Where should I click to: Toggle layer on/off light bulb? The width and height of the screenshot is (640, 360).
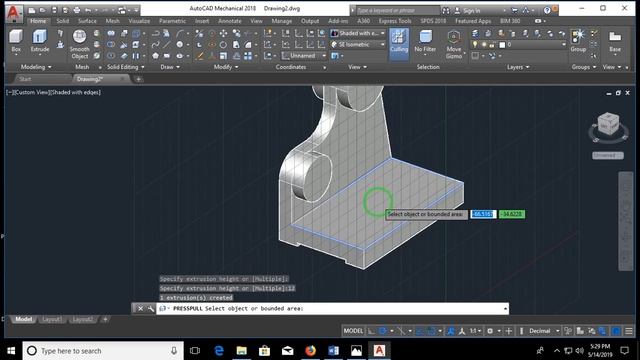point(475,44)
